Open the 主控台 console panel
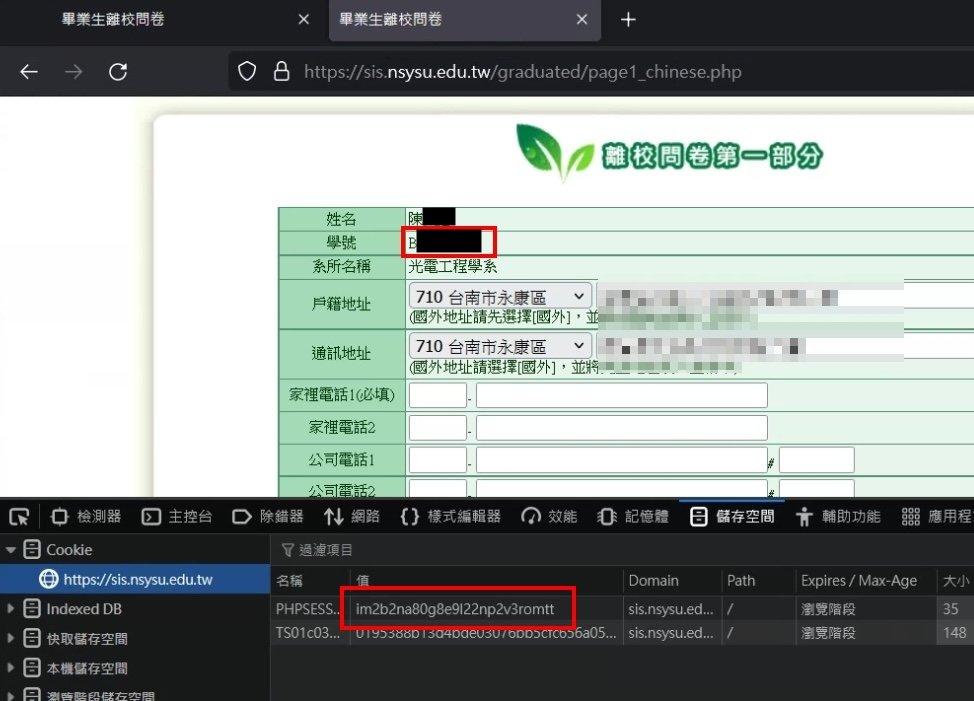974x701 pixels. [x=177, y=517]
